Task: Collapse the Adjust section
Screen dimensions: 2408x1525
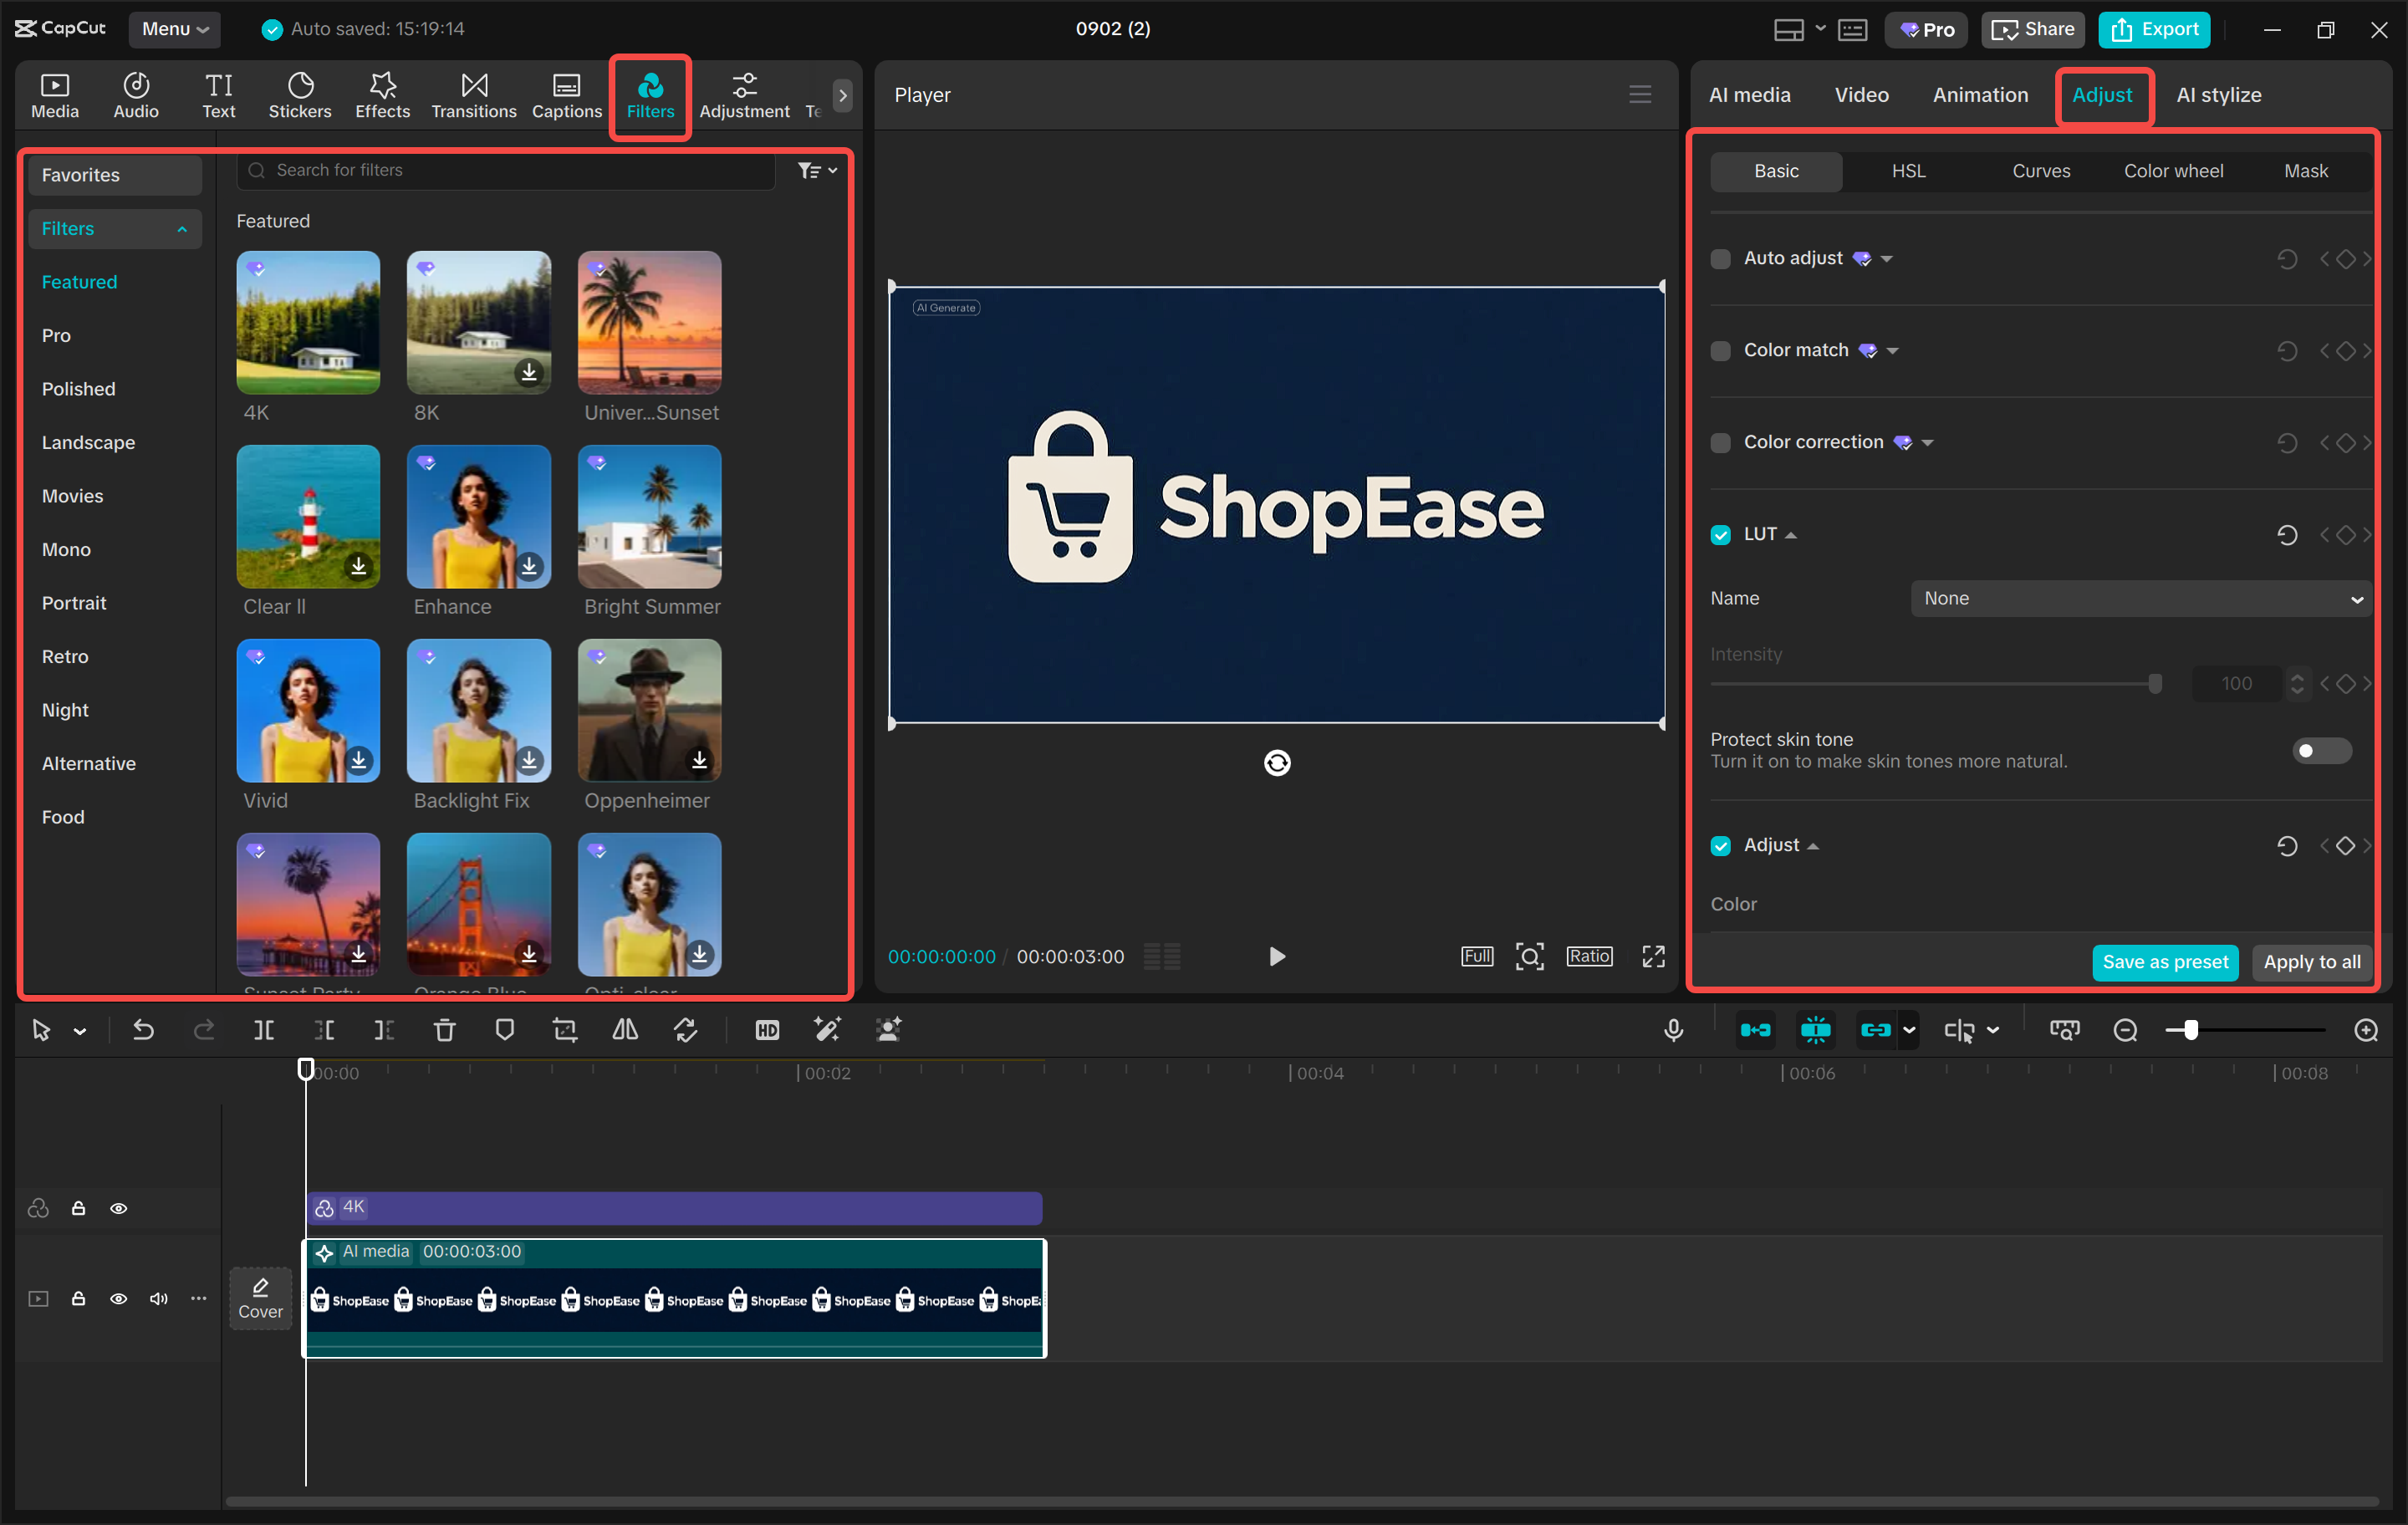Action: (1814, 845)
